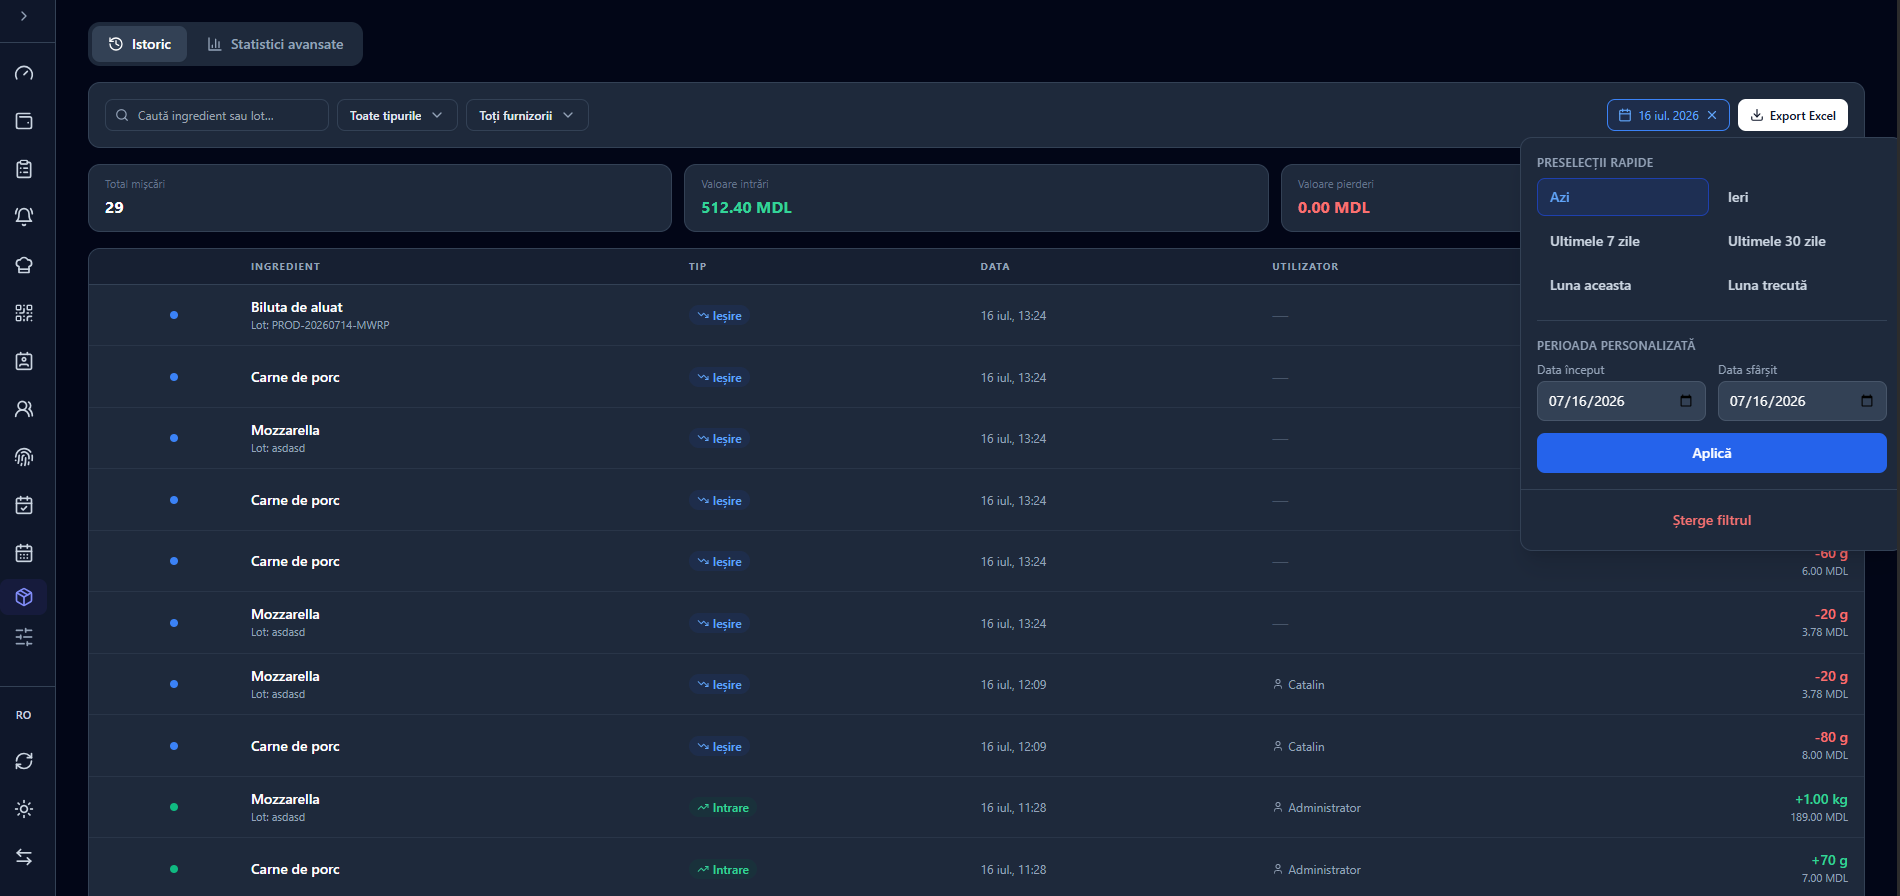The image size is (1900, 896).
Task: Click the swap arrows icon in sidebar
Action: coord(24,857)
